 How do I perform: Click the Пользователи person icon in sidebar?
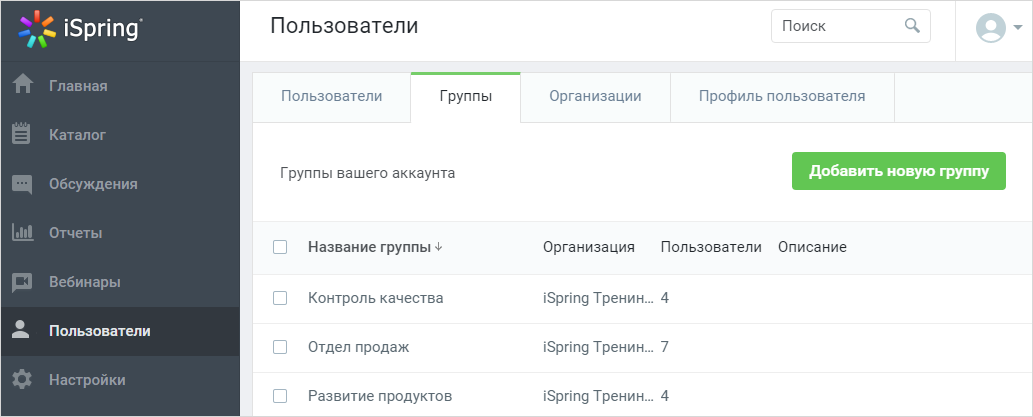22,331
